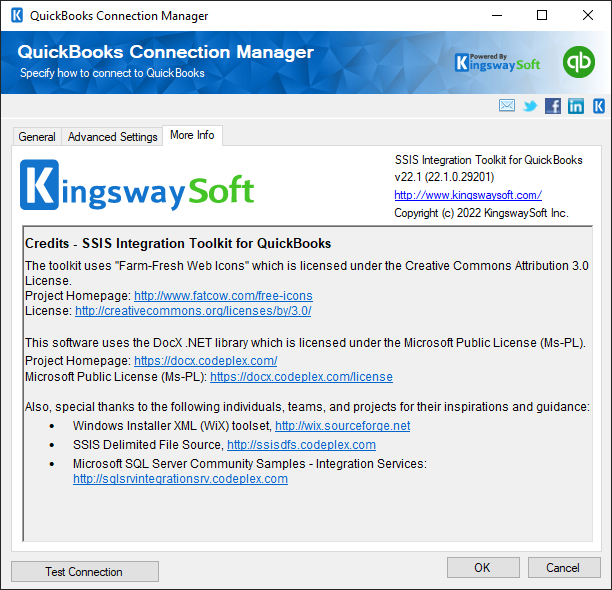Open the Facebook icon

553,106
